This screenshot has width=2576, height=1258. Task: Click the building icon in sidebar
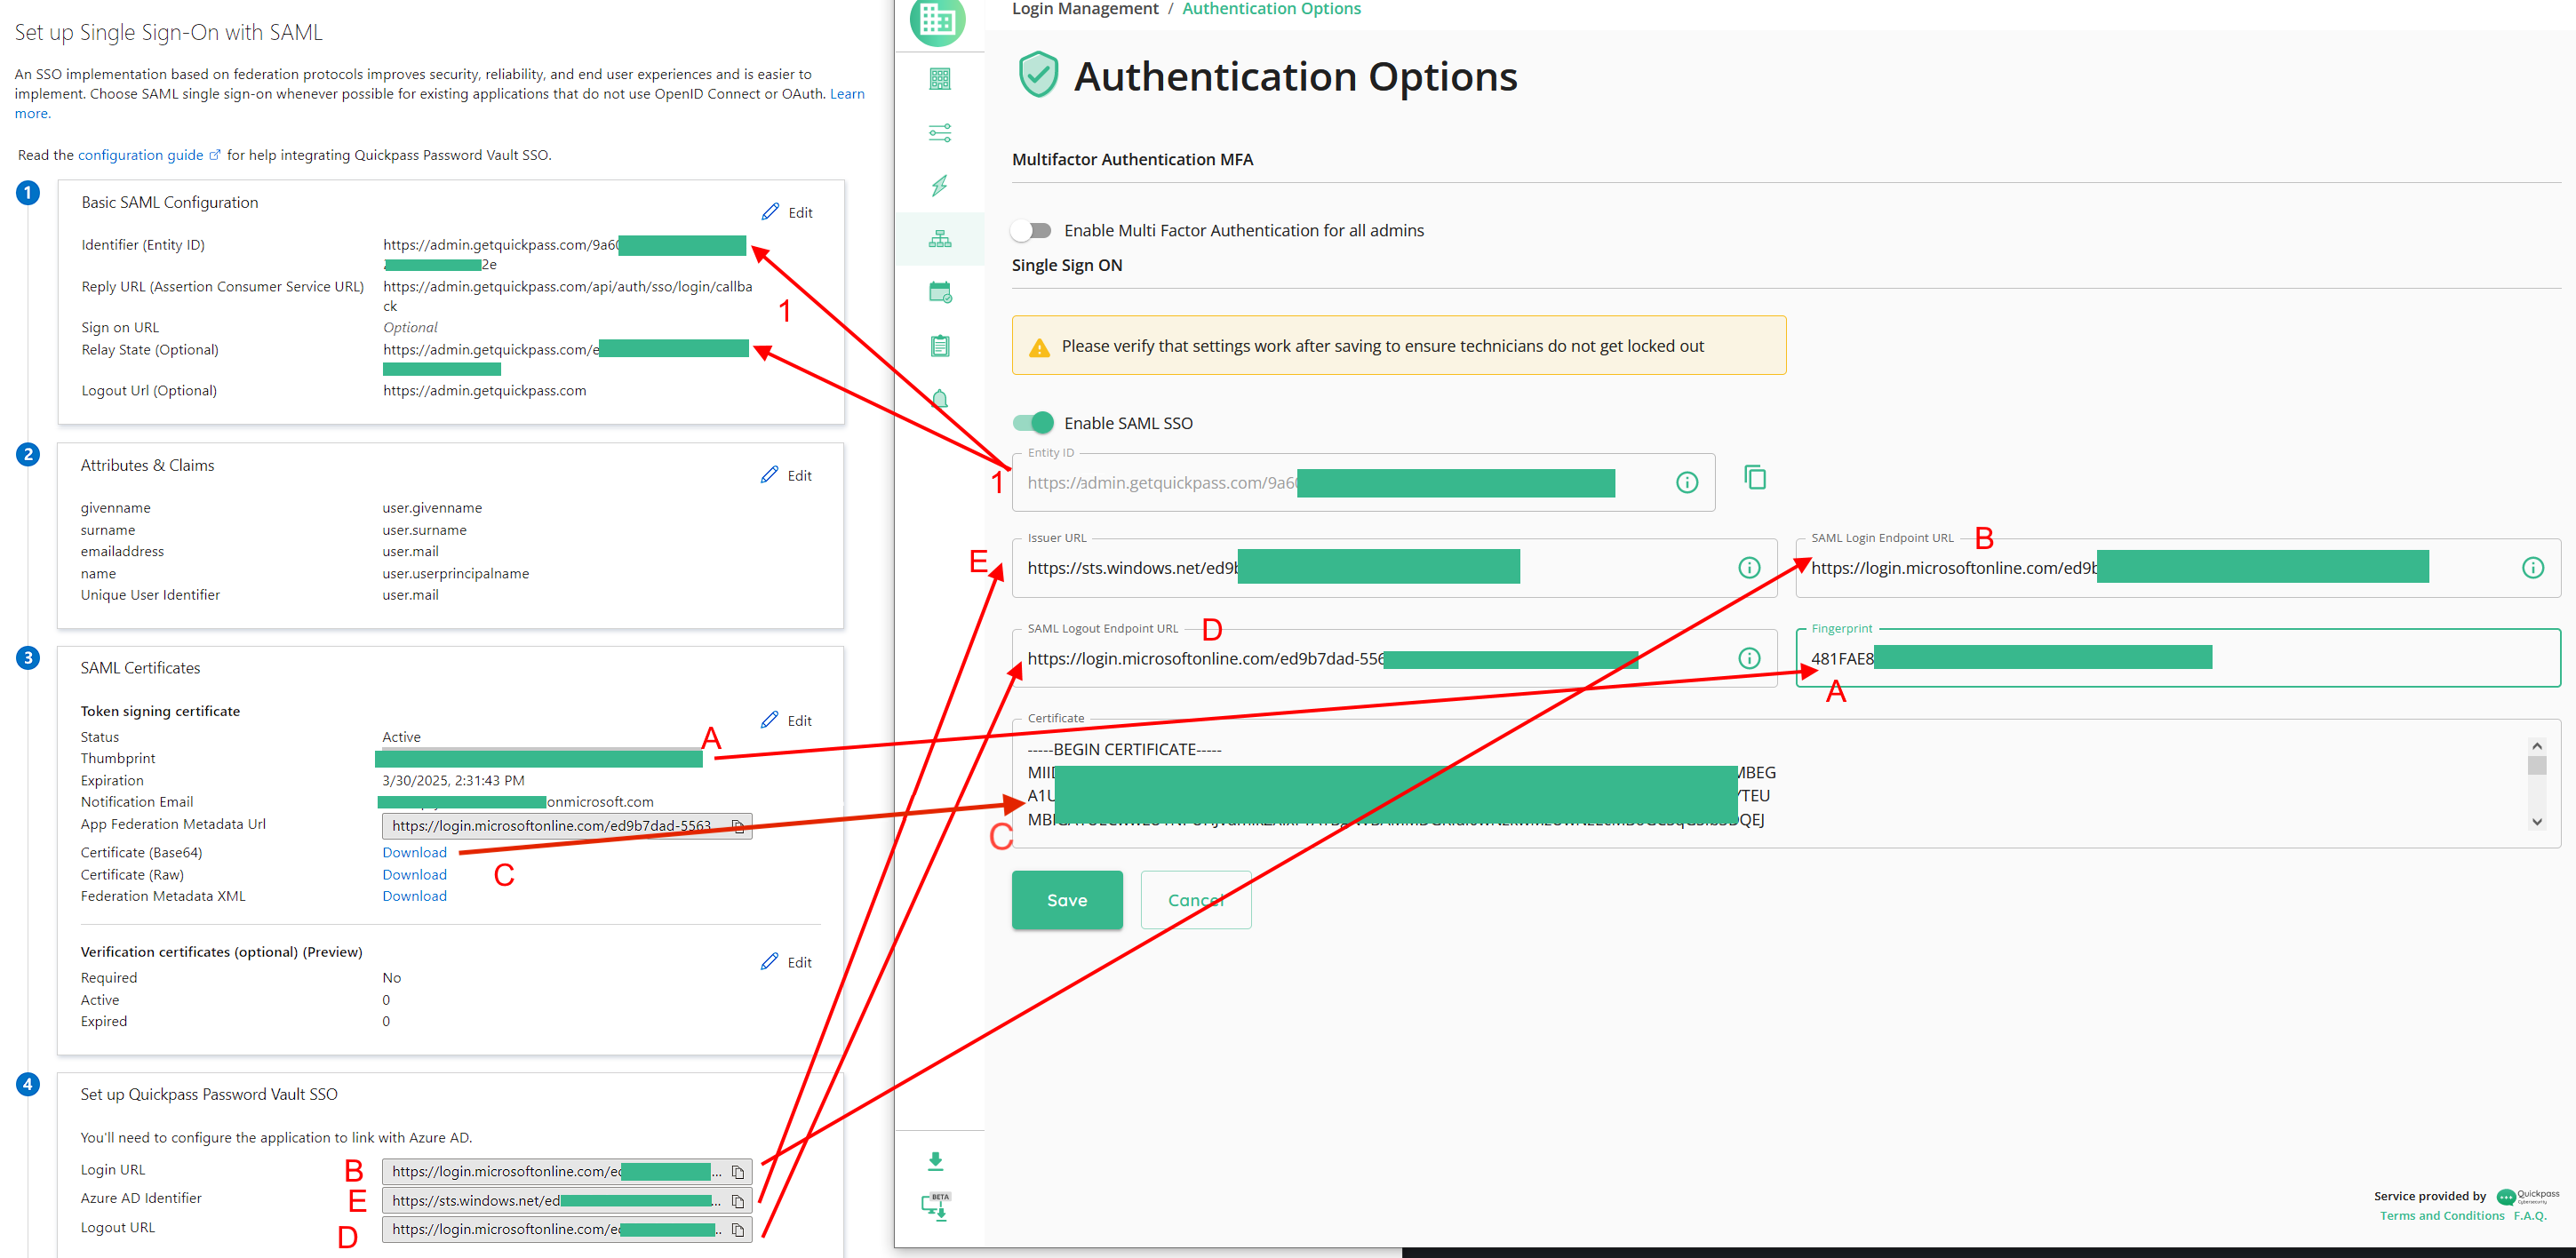(x=939, y=79)
